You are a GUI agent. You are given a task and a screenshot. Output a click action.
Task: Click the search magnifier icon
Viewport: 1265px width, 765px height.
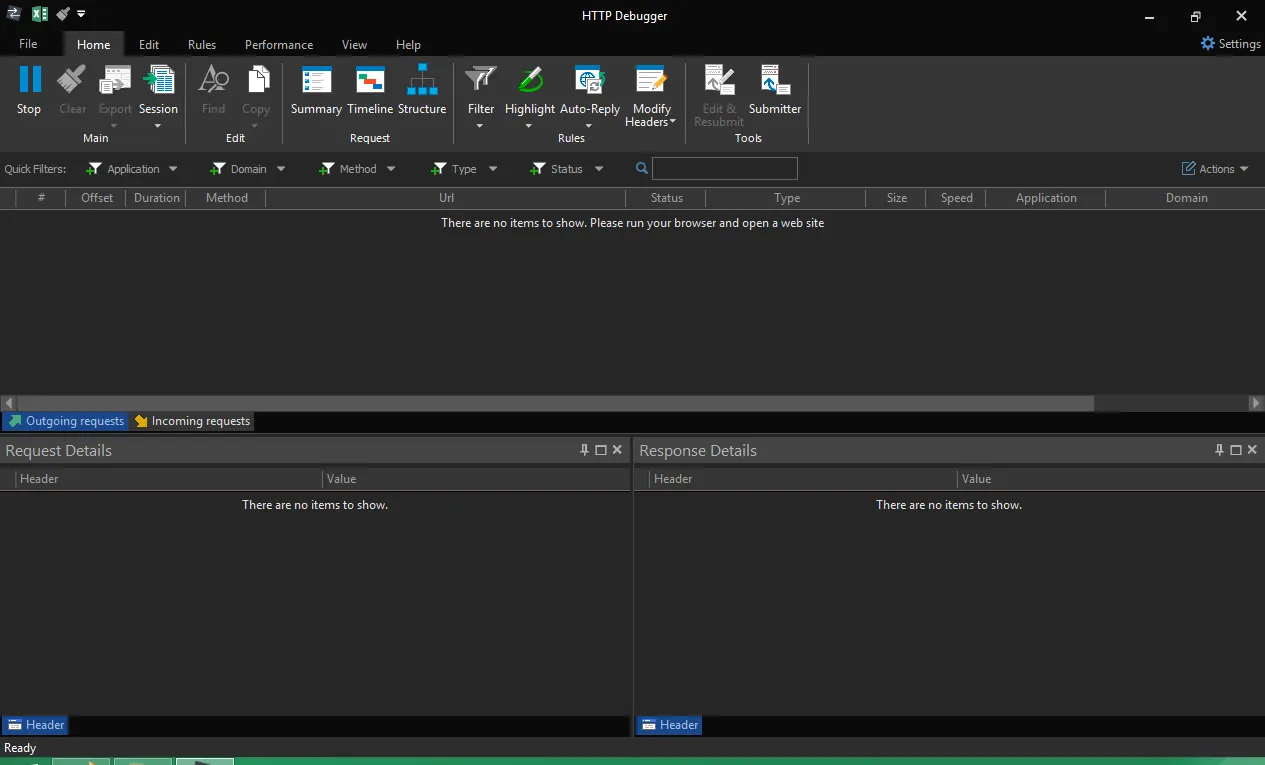[x=642, y=168]
